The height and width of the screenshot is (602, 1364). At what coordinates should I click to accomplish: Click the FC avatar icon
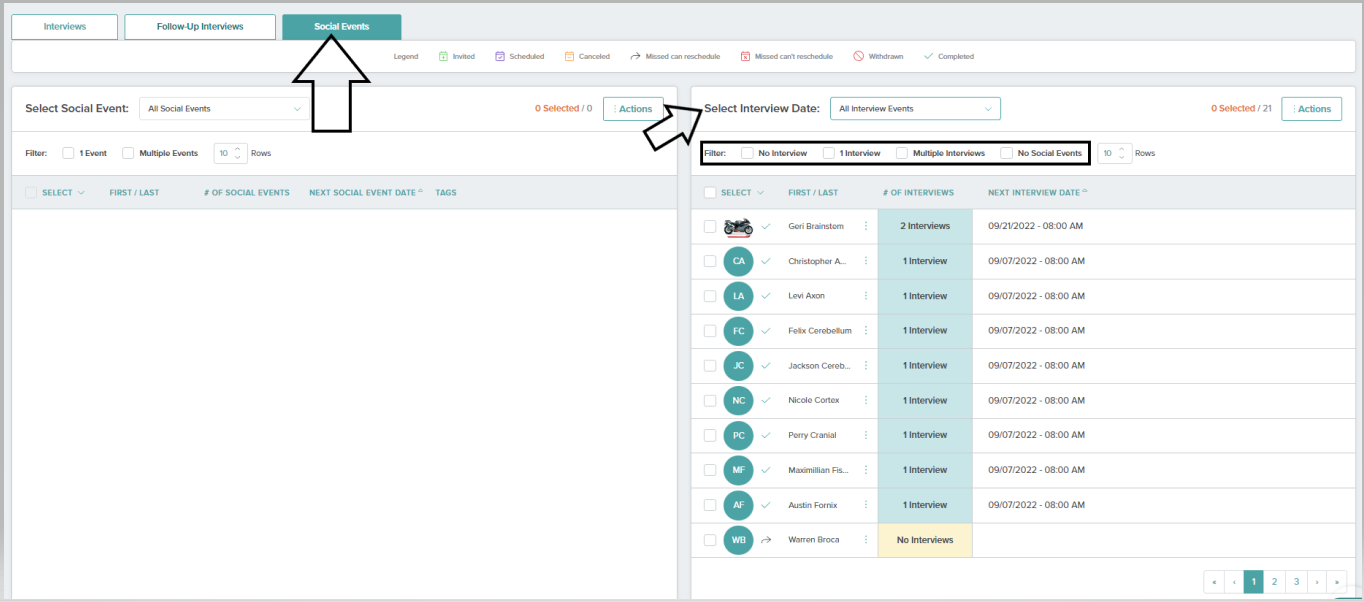738,331
